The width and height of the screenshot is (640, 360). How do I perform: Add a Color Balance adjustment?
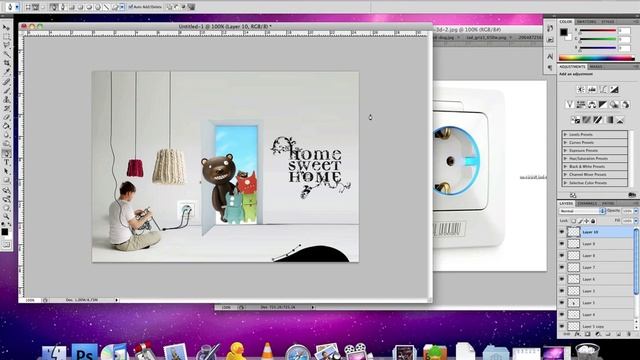592,104
